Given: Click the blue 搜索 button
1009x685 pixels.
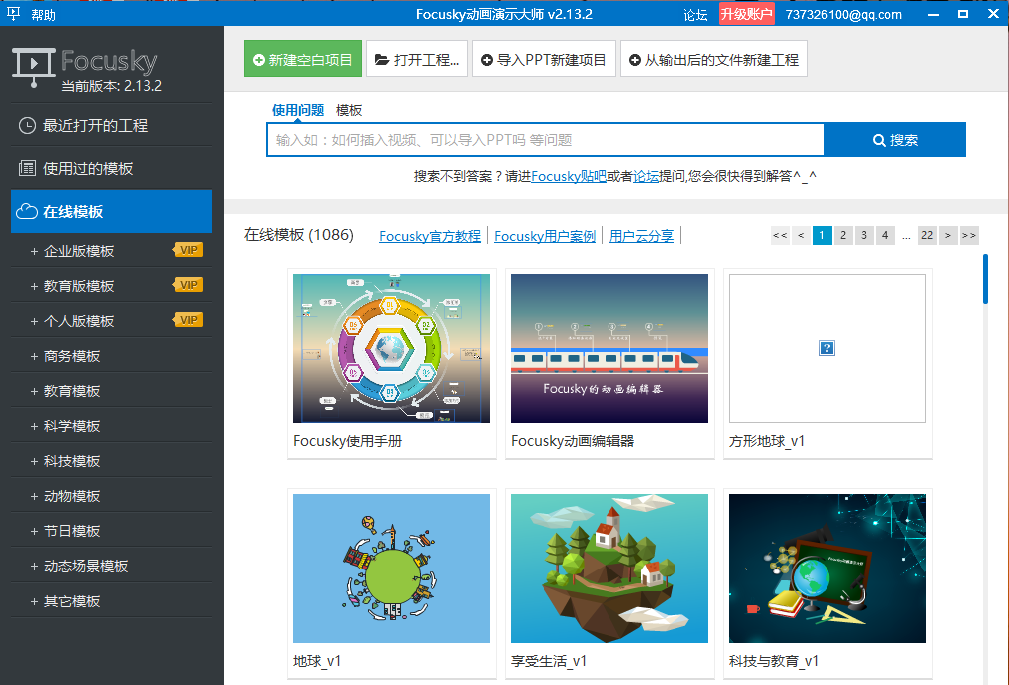Looking at the screenshot, I should coord(894,140).
